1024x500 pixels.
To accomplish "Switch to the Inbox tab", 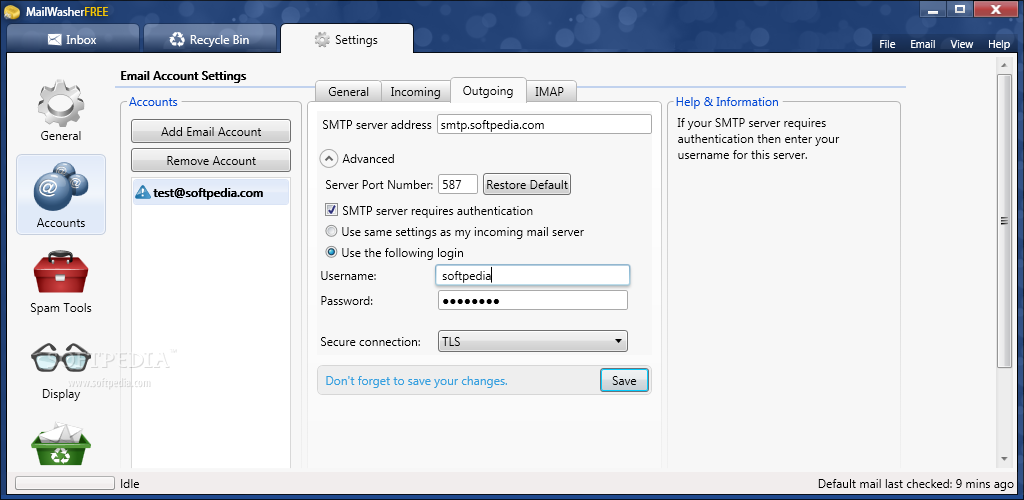I will (x=72, y=40).
